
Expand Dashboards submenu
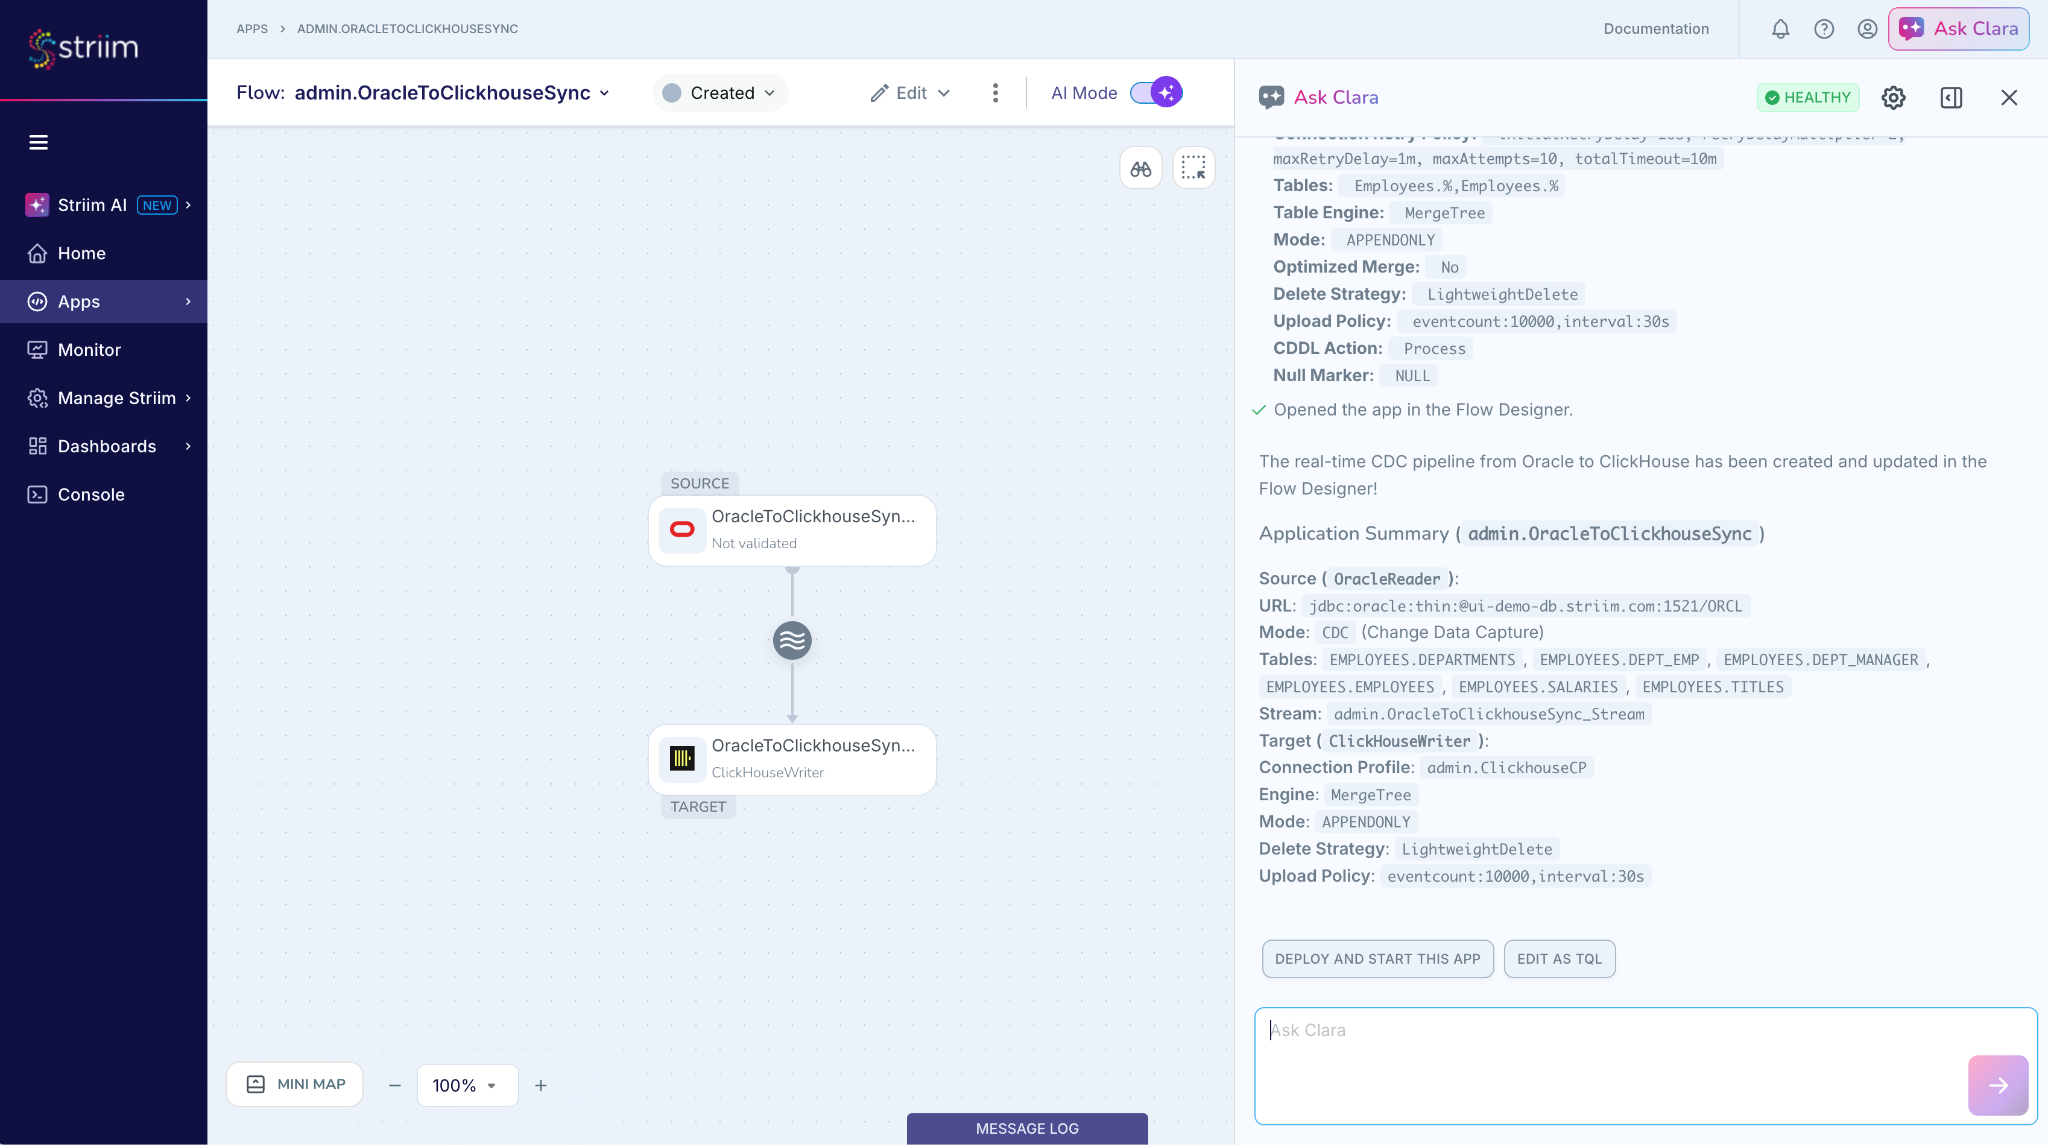(104, 446)
